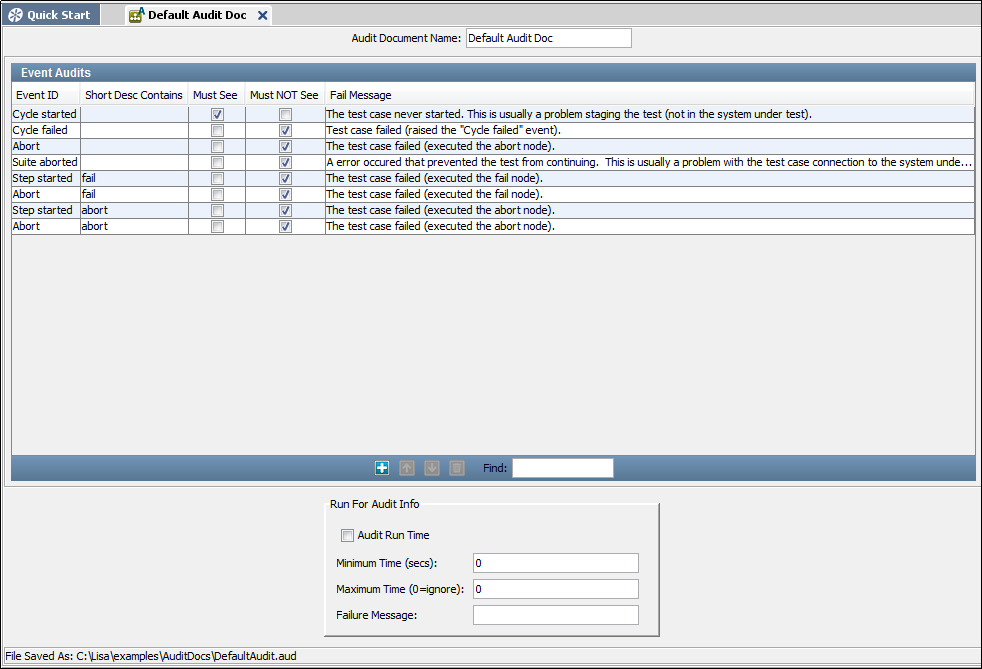Viewport: 982px width, 669px height.
Task: Check Must See for Step started abort
Action: tap(217, 210)
